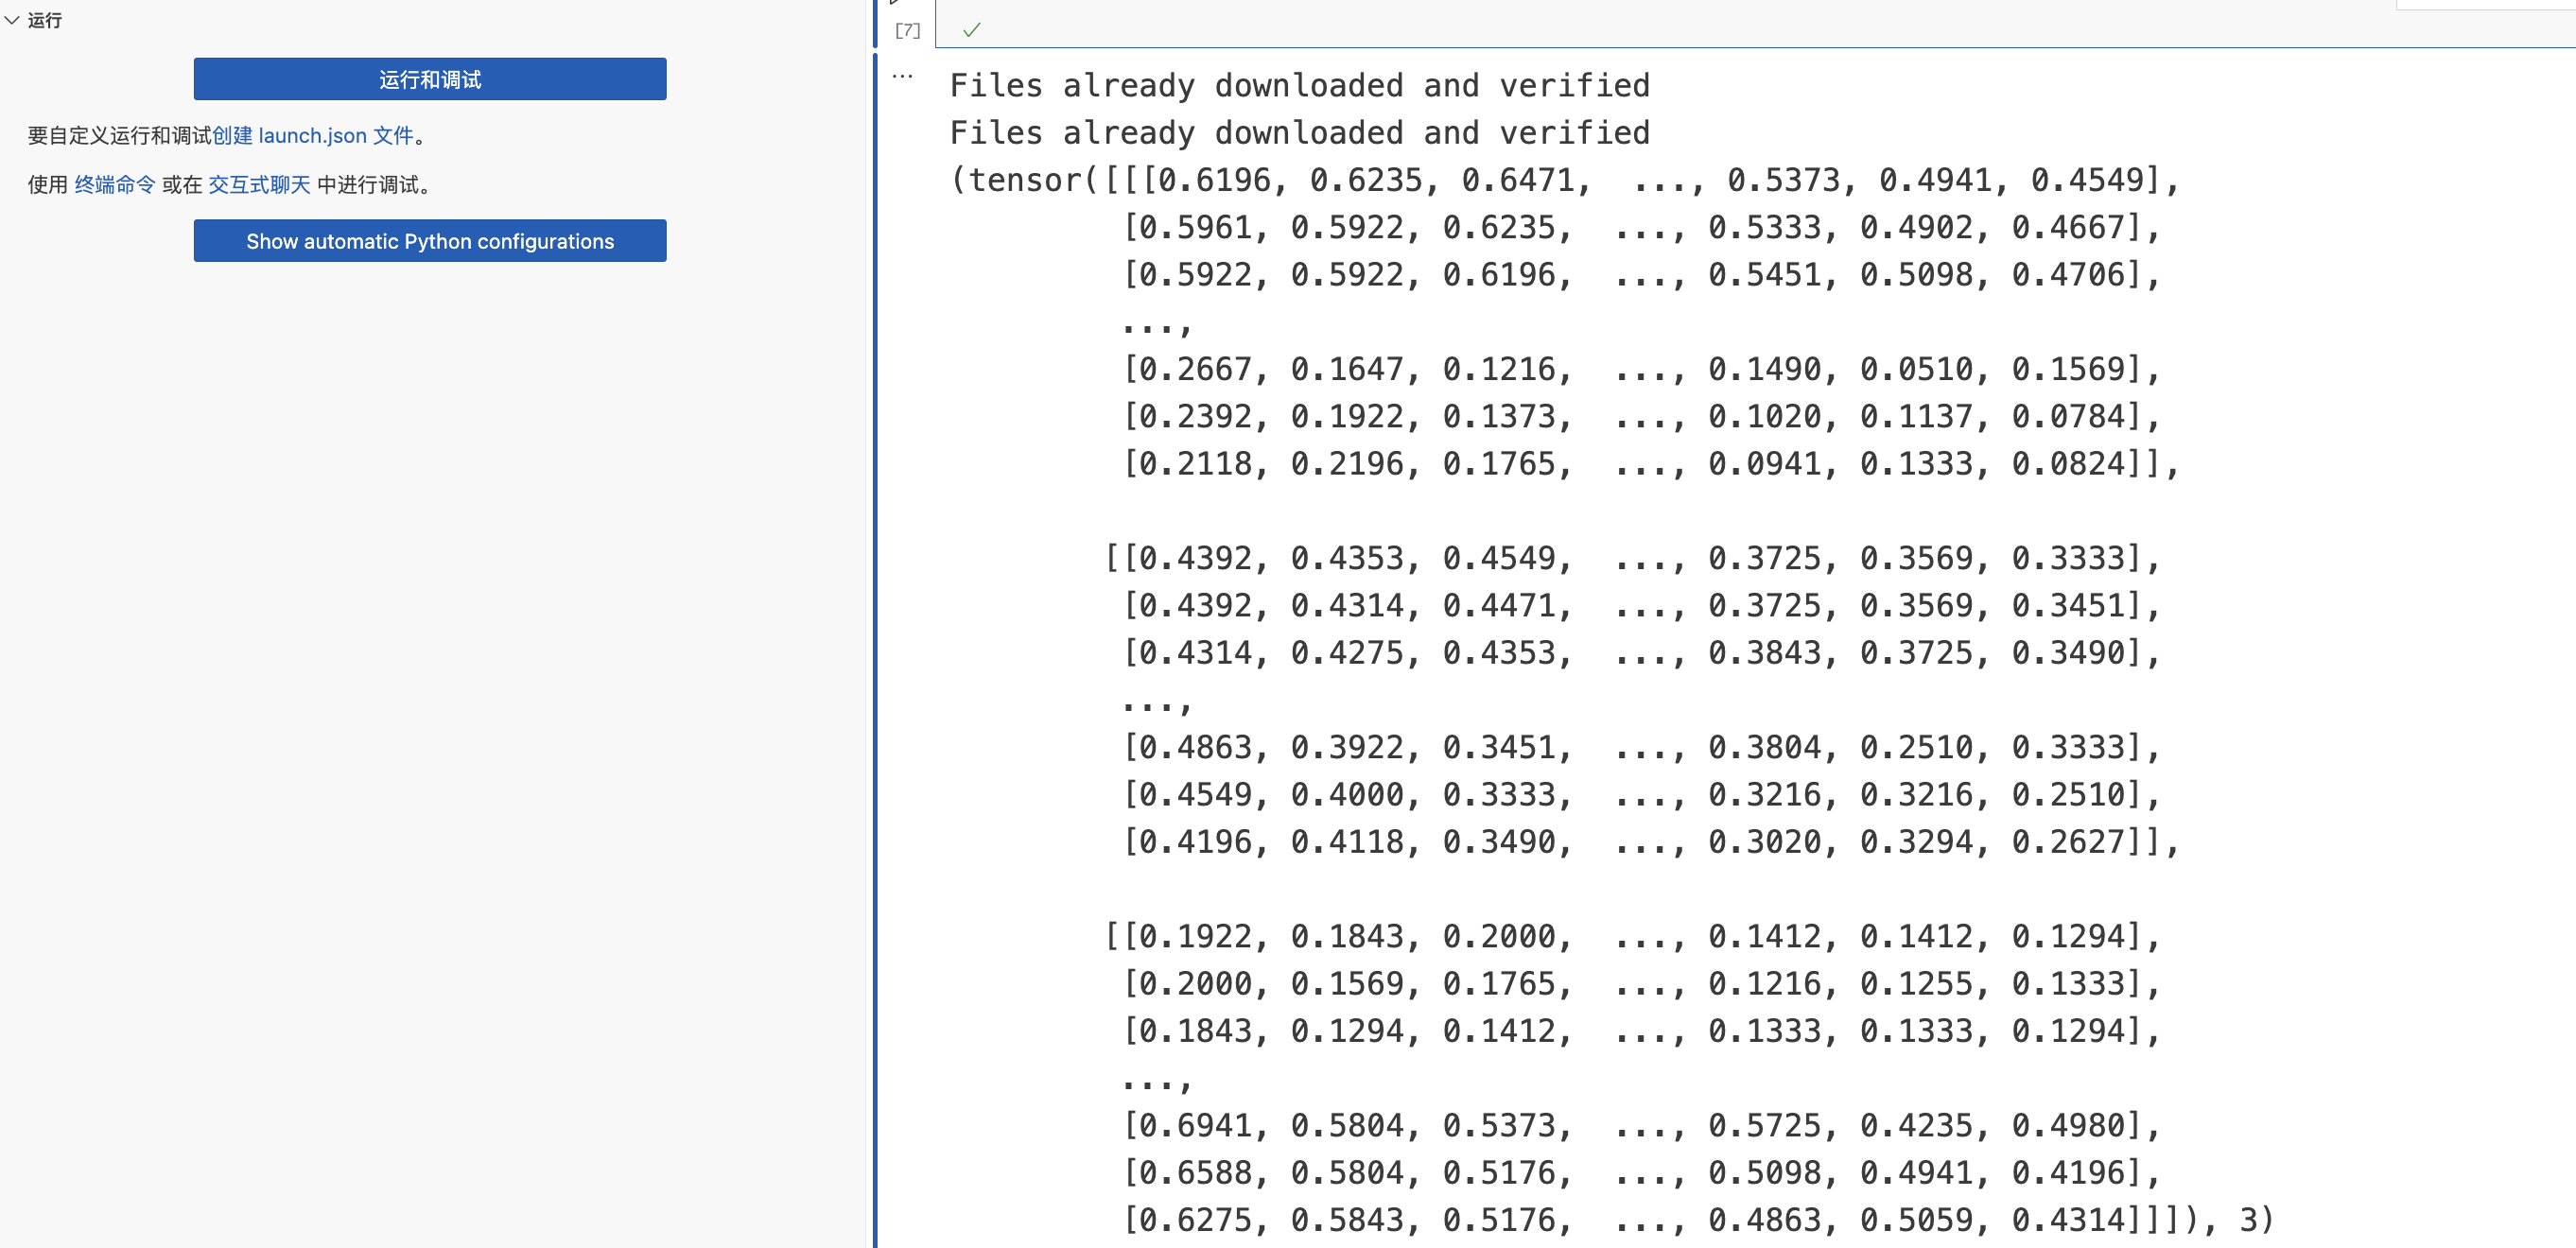Click second 'Files already downloaded' output line
This screenshot has height=1248, width=2576.
1299,133
